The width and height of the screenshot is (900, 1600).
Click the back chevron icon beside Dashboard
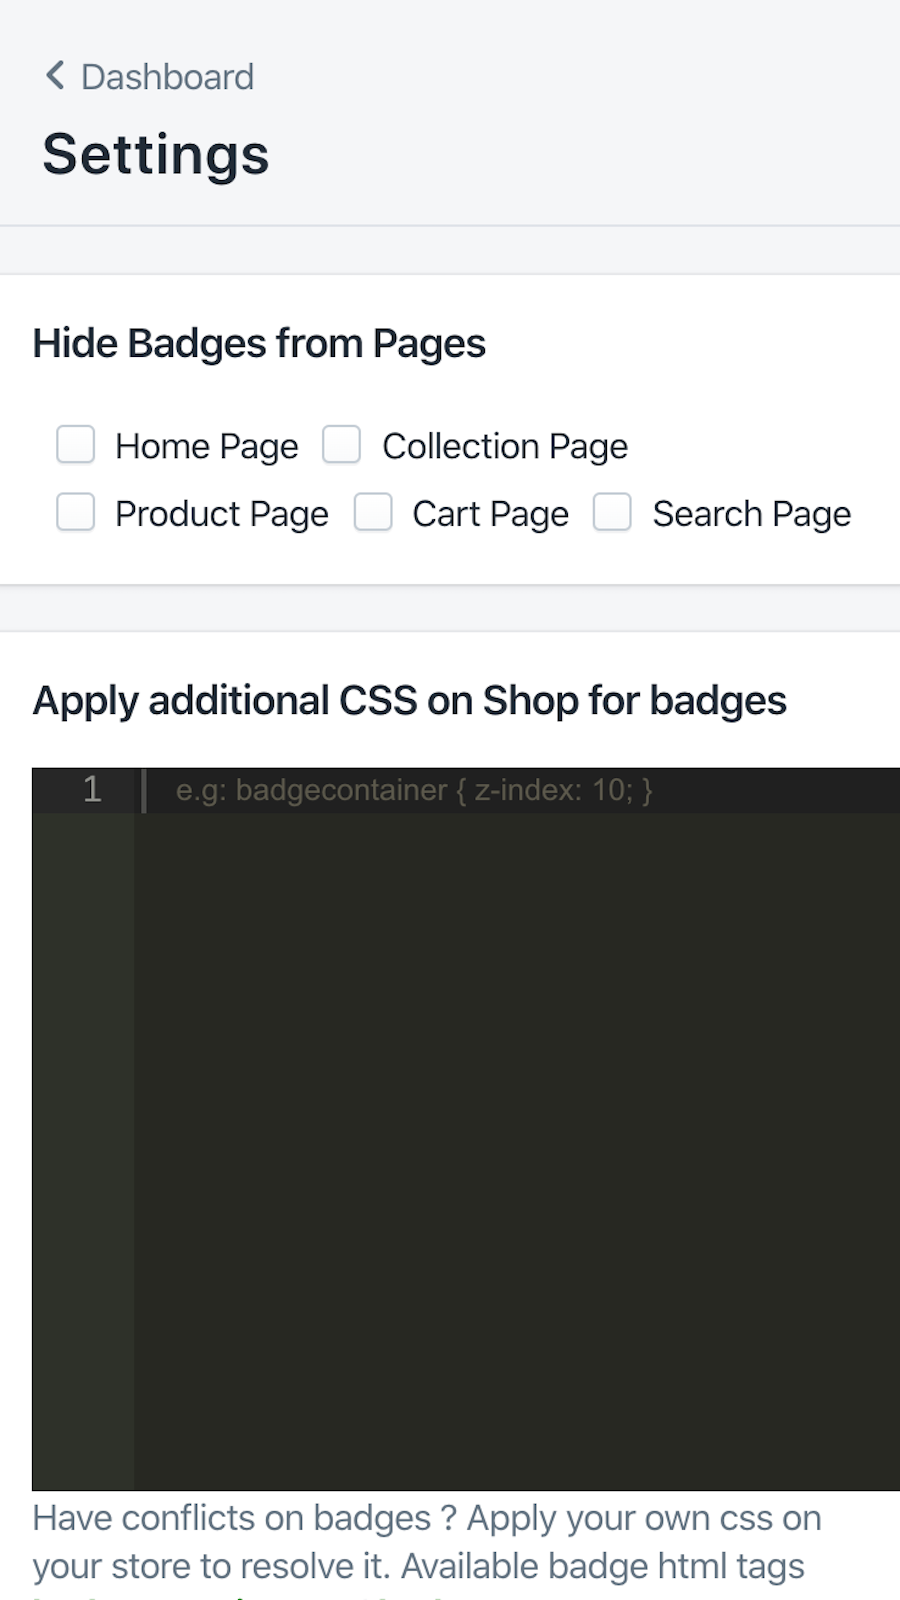tap(54, 75)
